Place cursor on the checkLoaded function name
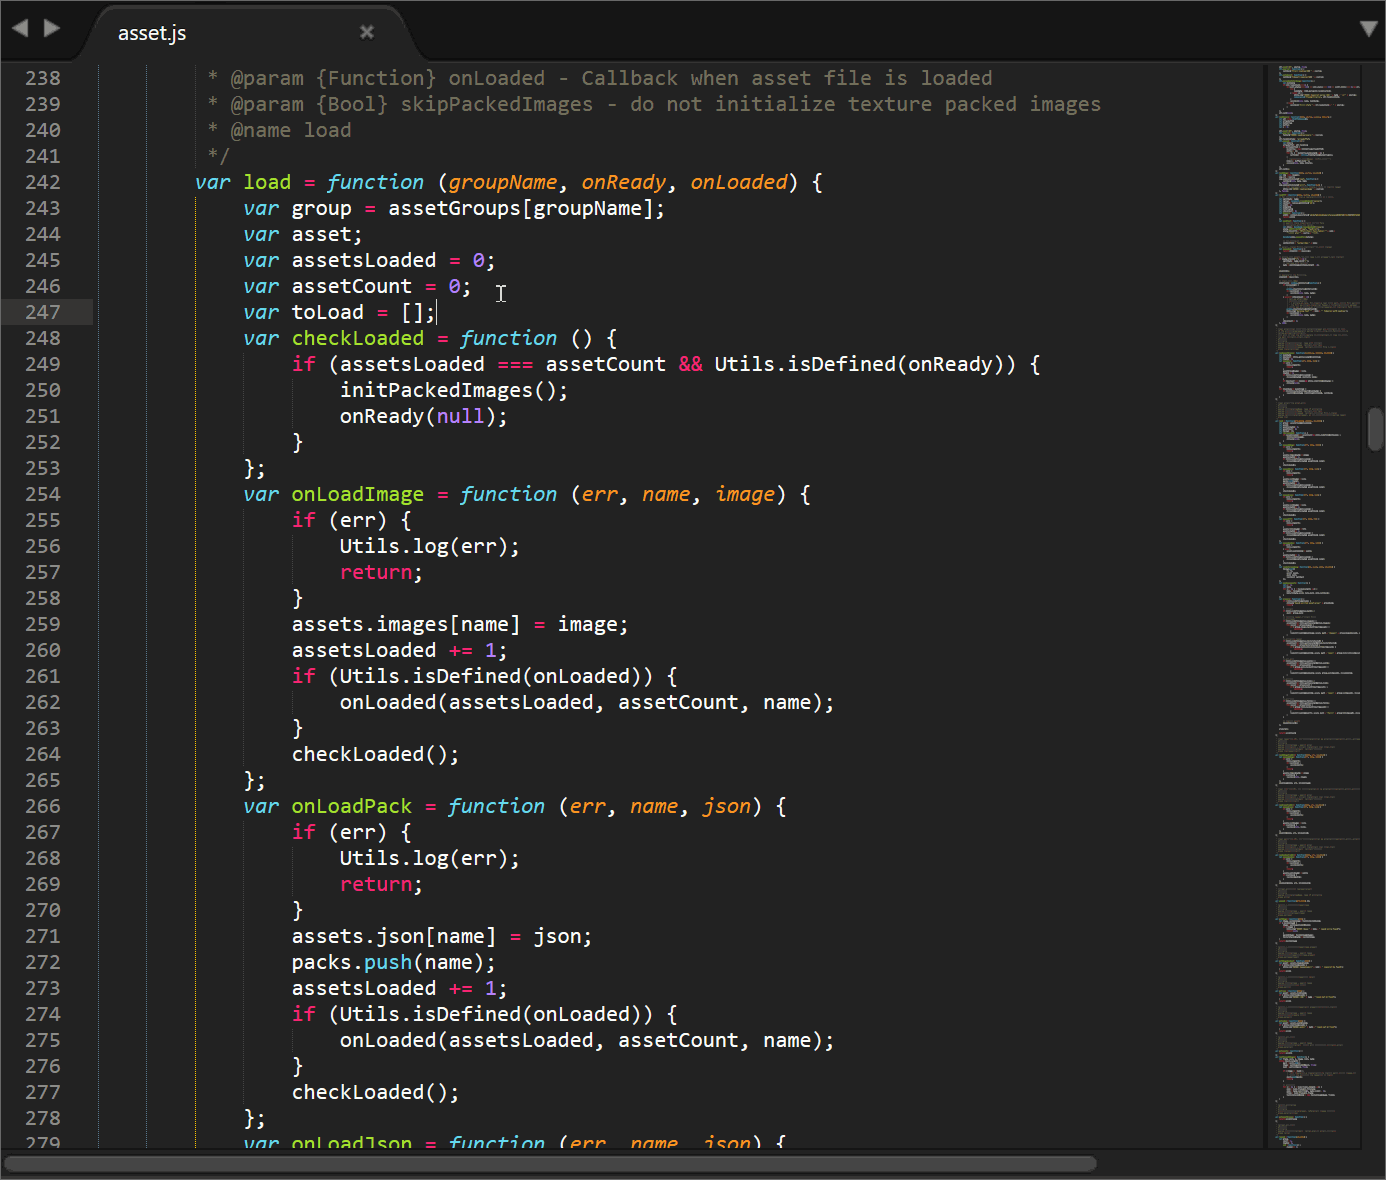The width and height of the screenshot is (1386, 1180). [x=358, y=338]
